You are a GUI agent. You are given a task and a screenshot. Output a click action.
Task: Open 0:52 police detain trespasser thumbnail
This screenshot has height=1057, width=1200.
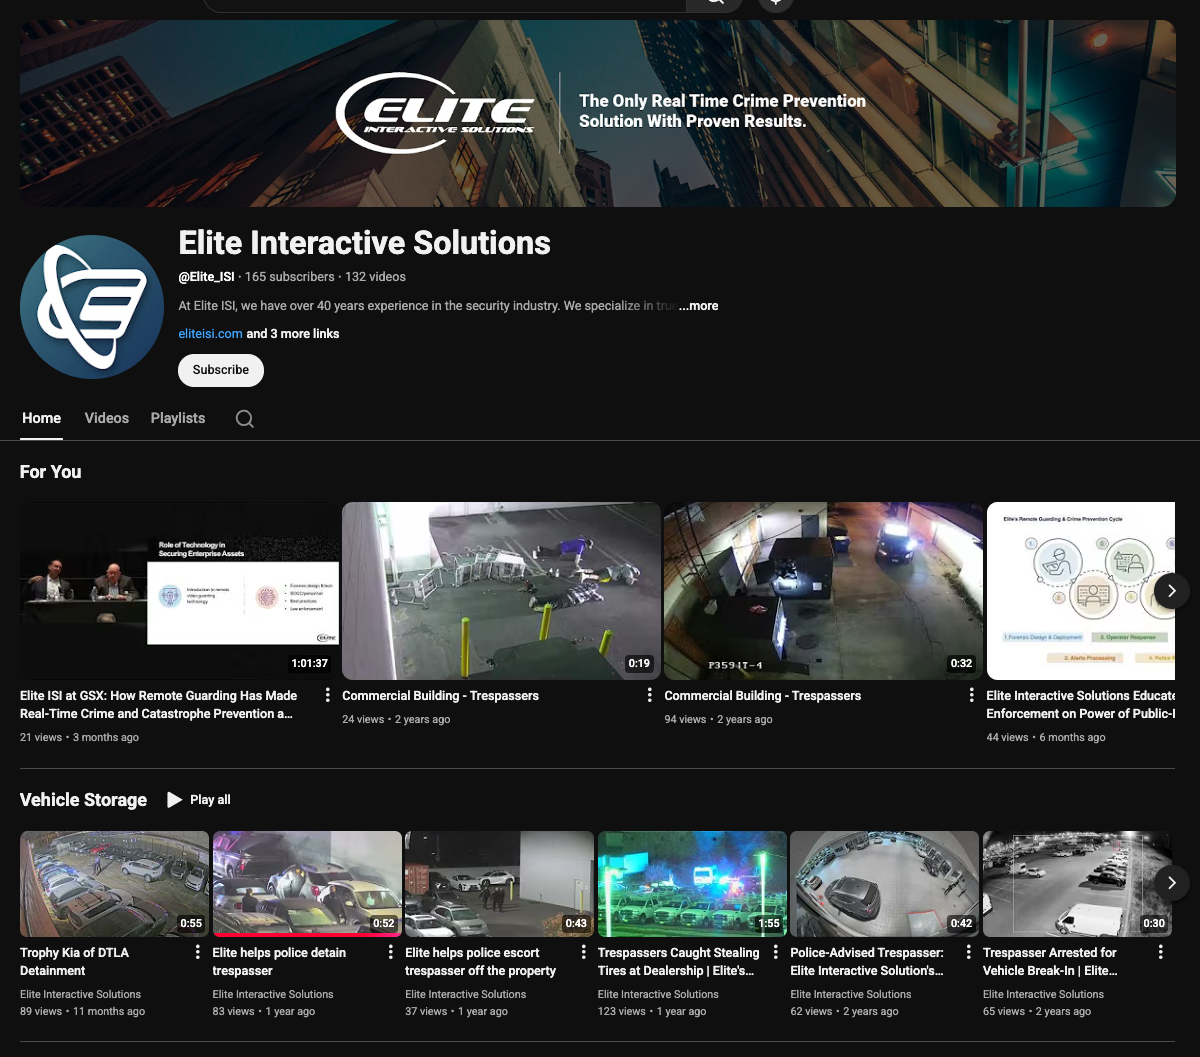point(307,884)
